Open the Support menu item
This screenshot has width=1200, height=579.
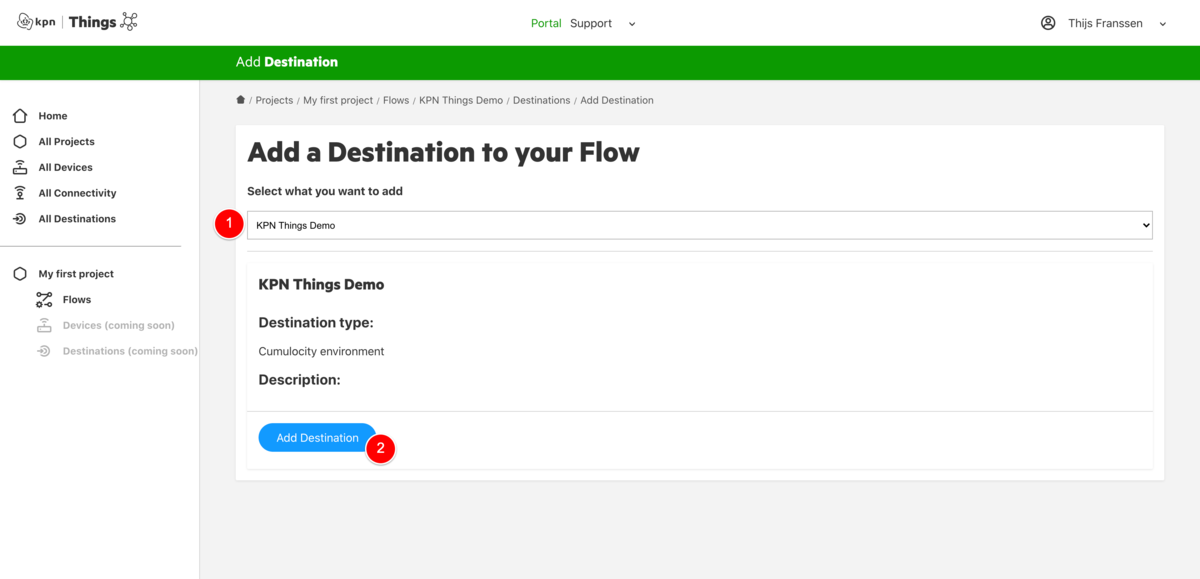pos(591,23)
